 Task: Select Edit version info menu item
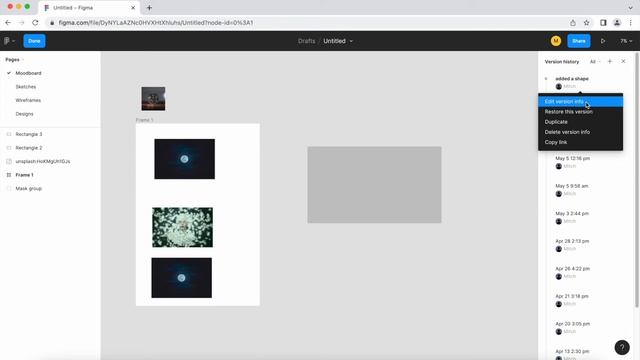[580, 101]
